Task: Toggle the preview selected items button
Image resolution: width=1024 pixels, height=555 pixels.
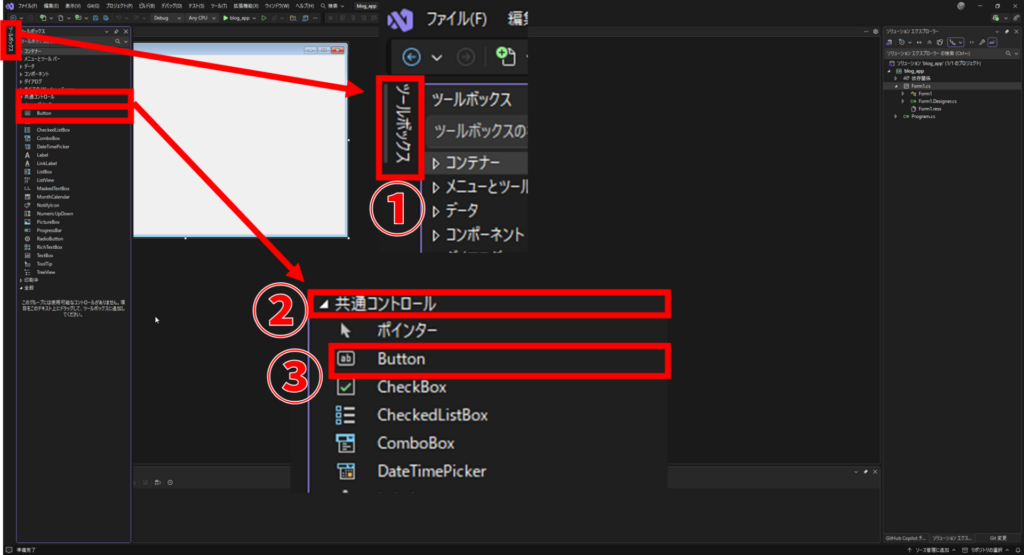Action: tap(992, 42)
